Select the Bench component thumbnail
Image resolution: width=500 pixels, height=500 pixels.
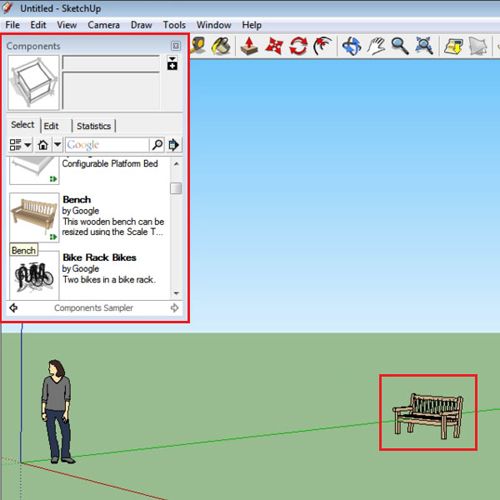pyautogui.click(x=34, y=217)
